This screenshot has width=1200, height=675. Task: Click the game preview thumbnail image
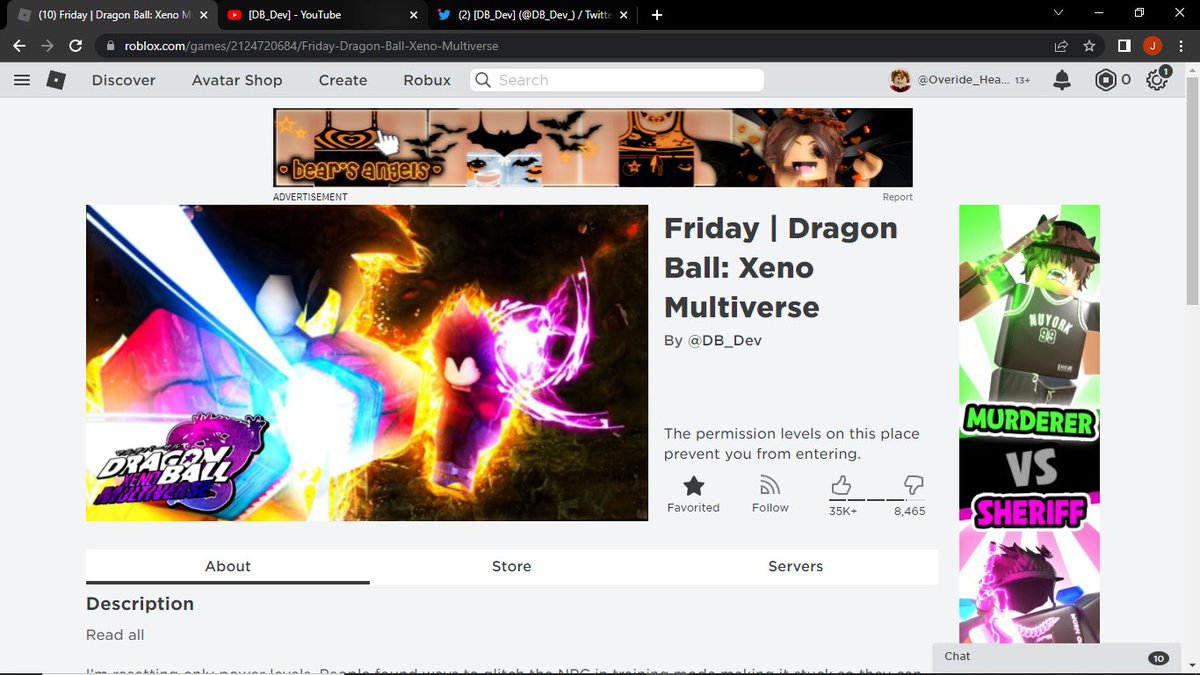(x=367, y=363)
